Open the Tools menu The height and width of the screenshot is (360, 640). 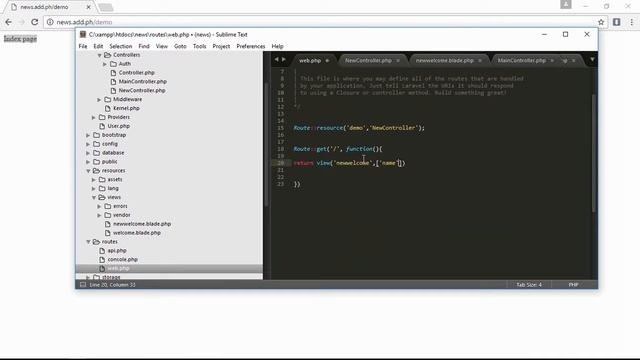tap(200, 46)
